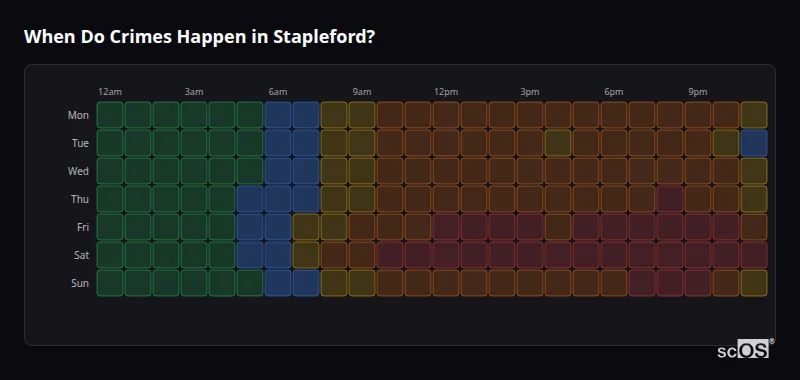Click the Friday 9pm red cell

[x=698, y=227]
